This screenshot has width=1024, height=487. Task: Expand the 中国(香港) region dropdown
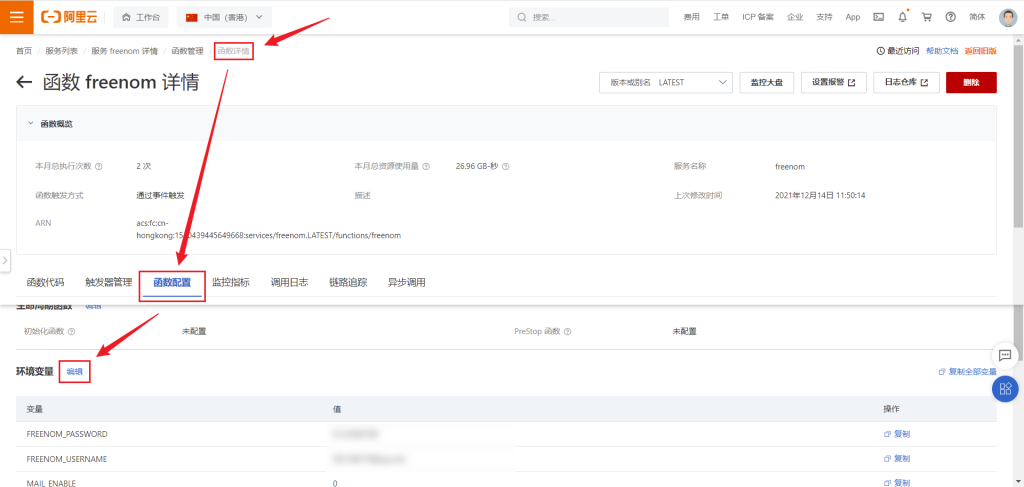point(224,17)
